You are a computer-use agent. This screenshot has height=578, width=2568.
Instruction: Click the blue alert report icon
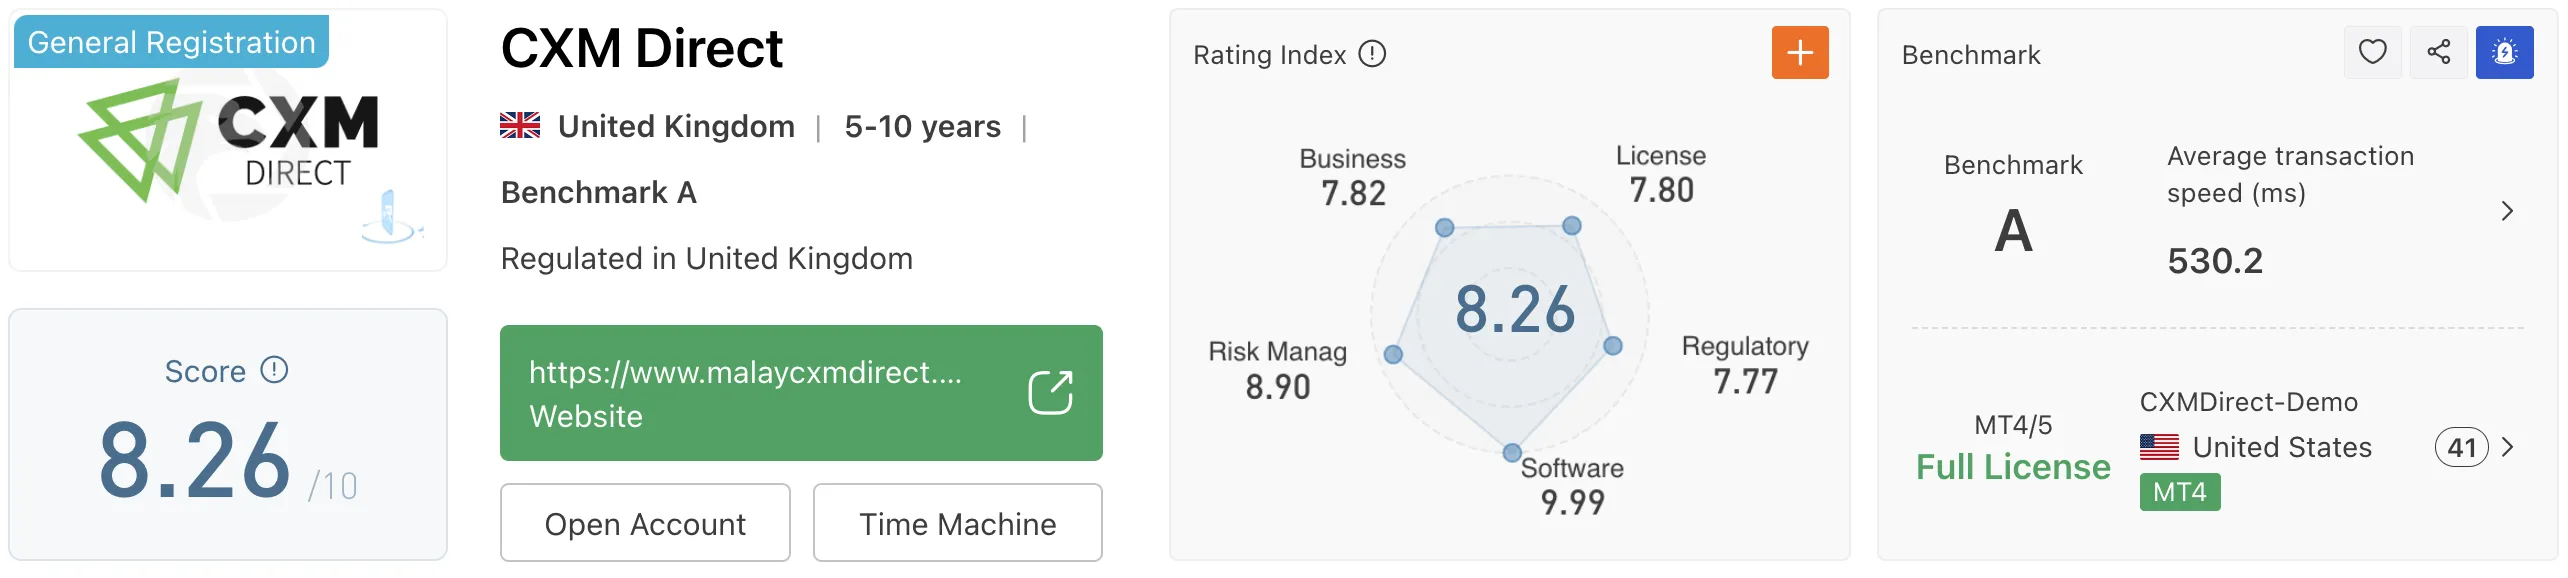pos(2504,52)
